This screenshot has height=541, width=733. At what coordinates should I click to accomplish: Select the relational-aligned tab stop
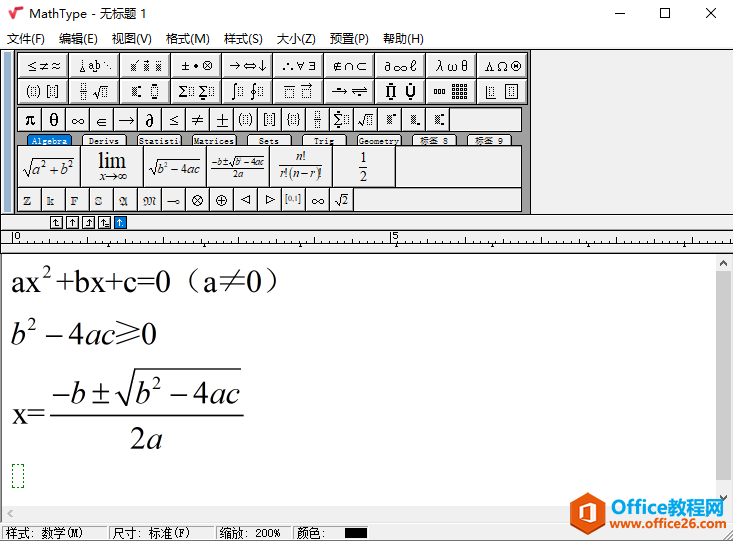[x=104, y=223]
